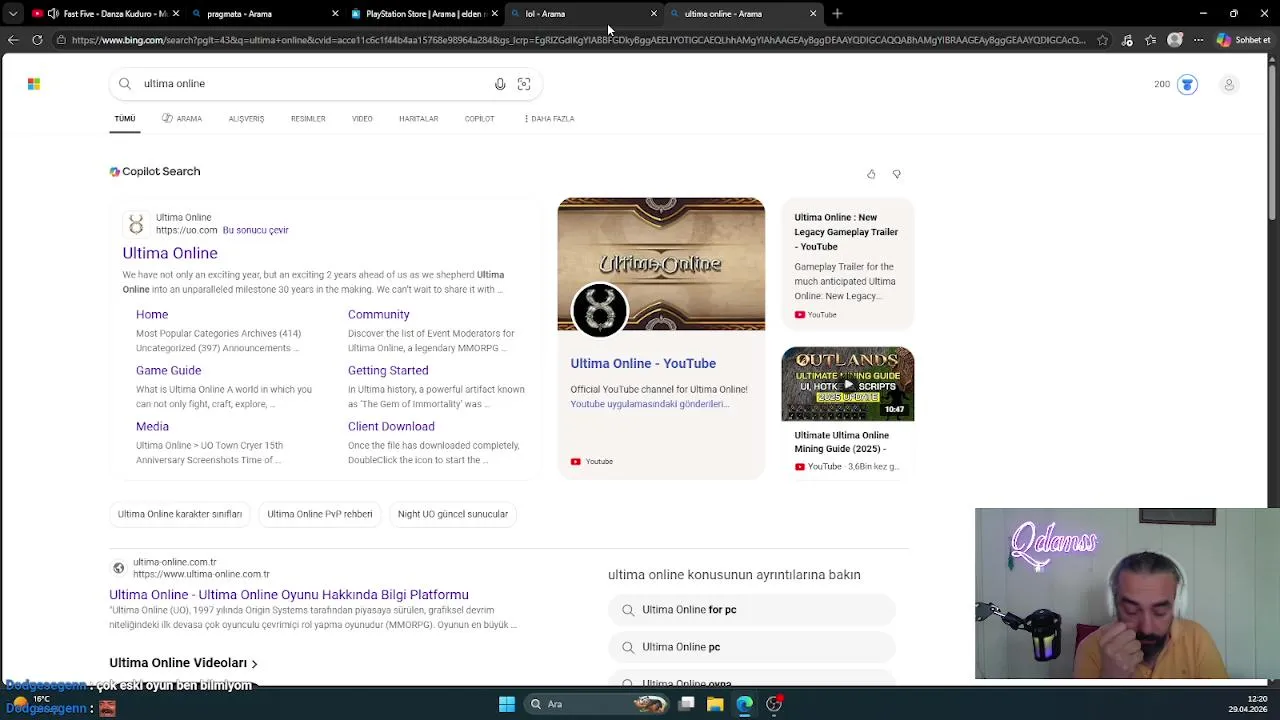Open the Rewards medal icon next to 200
The image size is (1280, 720).
click(x=1187, y=84)
